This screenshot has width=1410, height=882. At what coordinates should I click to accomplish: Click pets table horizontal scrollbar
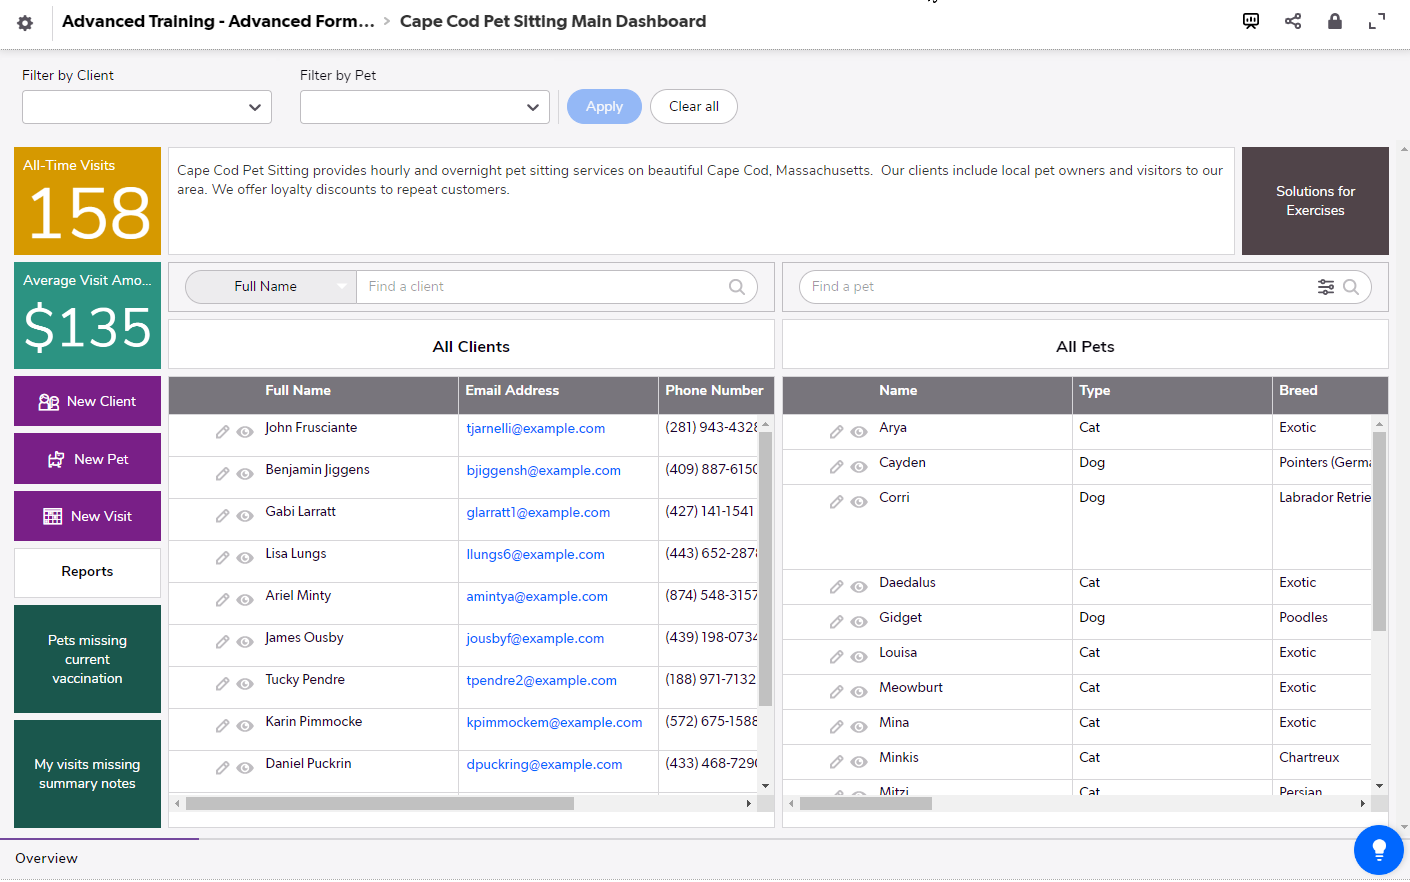tap(866, 804)
